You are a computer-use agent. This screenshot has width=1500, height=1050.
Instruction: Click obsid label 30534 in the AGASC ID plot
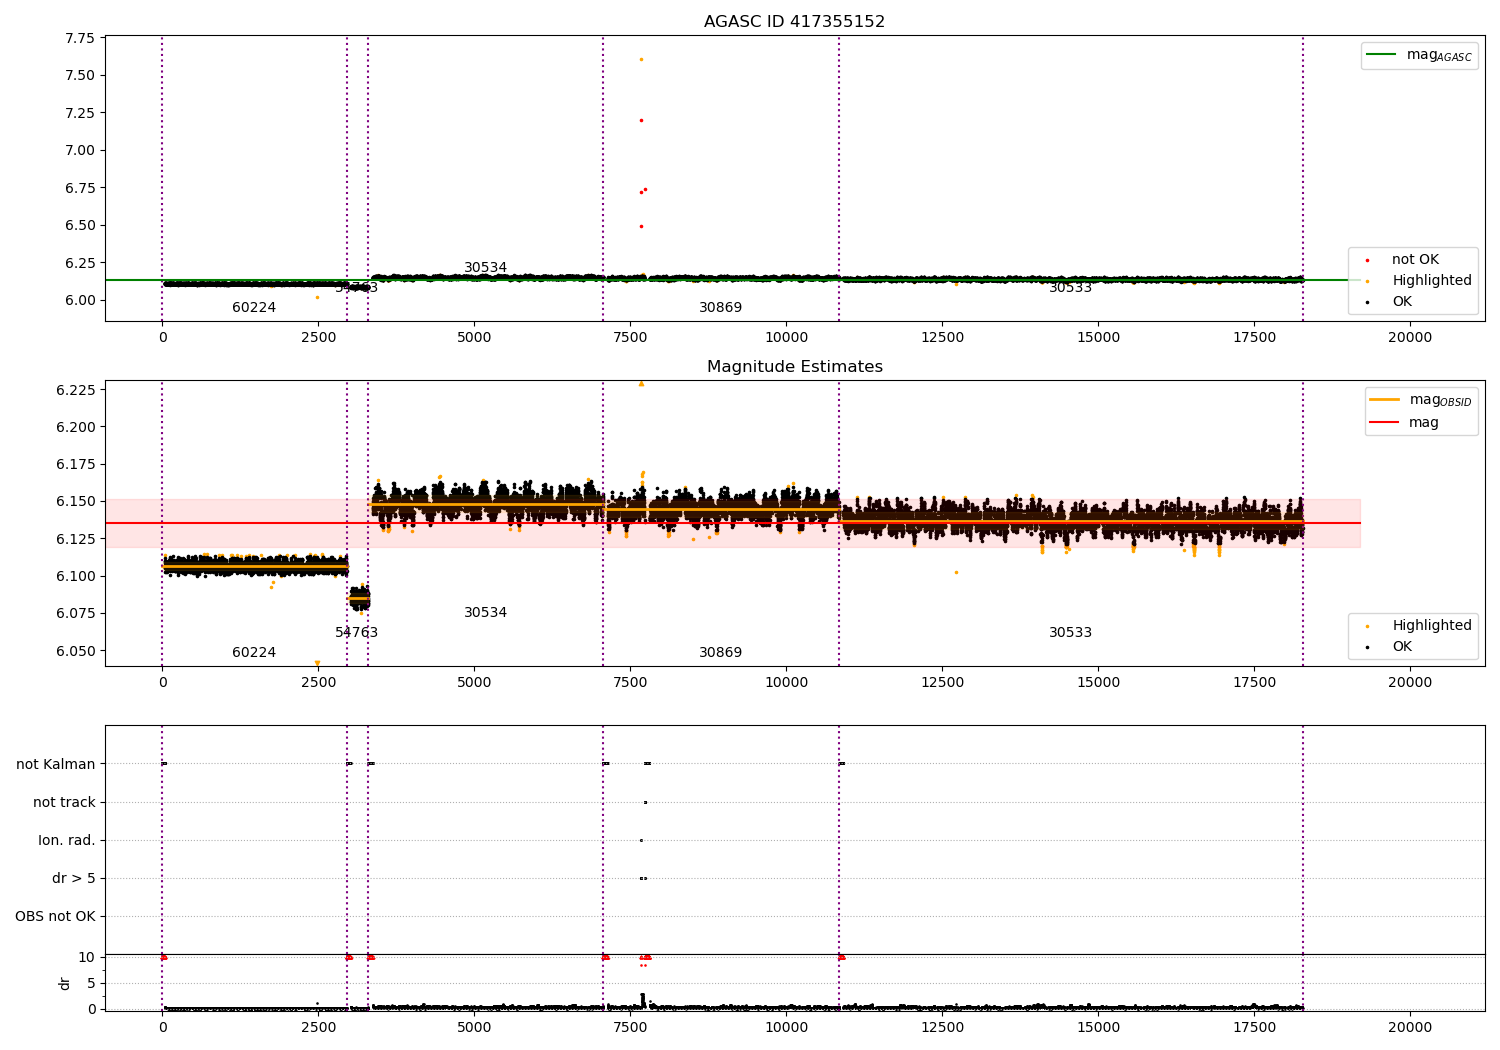pos(485,268)
